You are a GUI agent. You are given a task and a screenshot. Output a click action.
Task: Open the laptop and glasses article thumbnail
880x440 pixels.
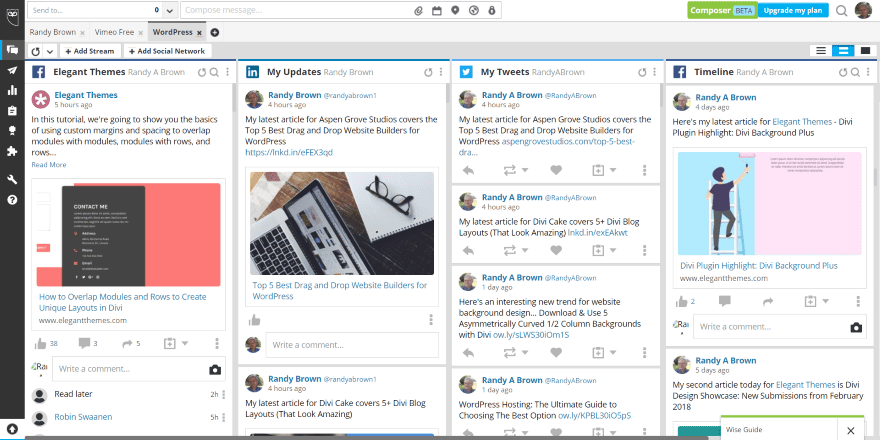pyautogui.click(x=342, y=223)
